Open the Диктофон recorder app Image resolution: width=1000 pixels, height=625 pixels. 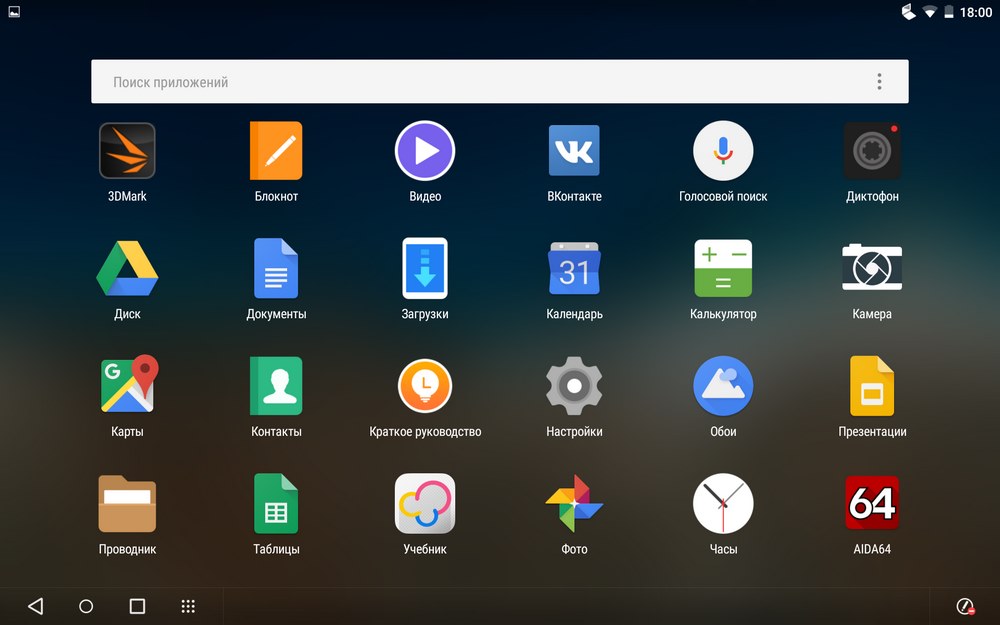coord(872,151)
